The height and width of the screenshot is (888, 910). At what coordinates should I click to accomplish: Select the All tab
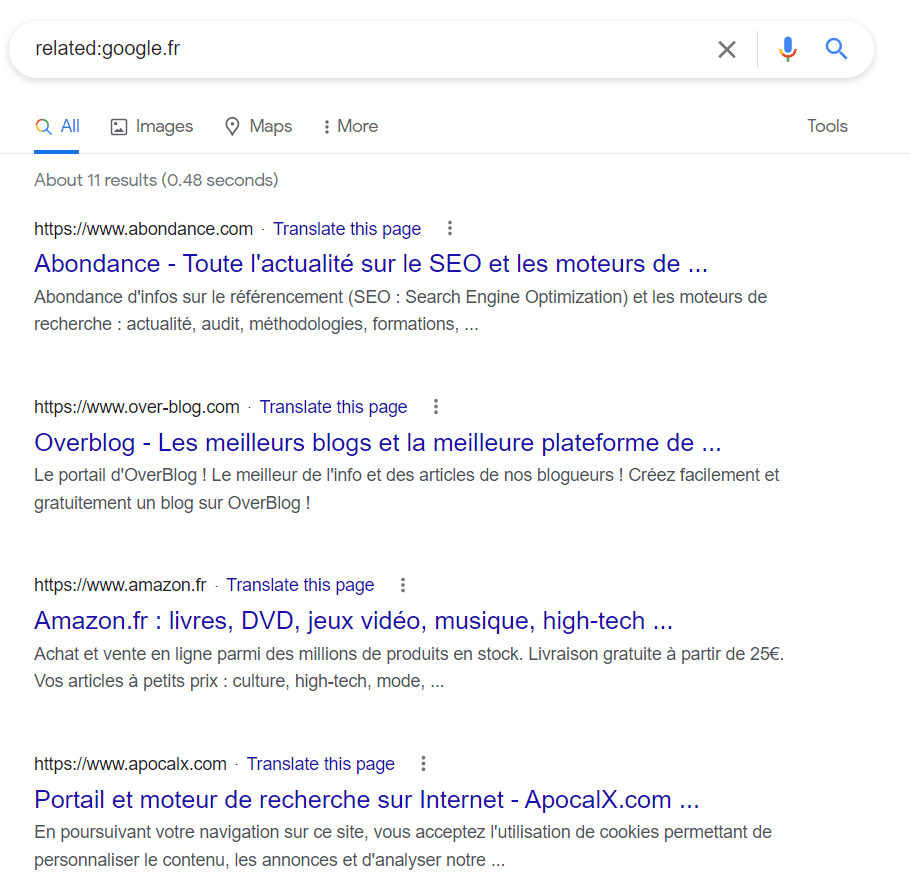coord(57,126)
